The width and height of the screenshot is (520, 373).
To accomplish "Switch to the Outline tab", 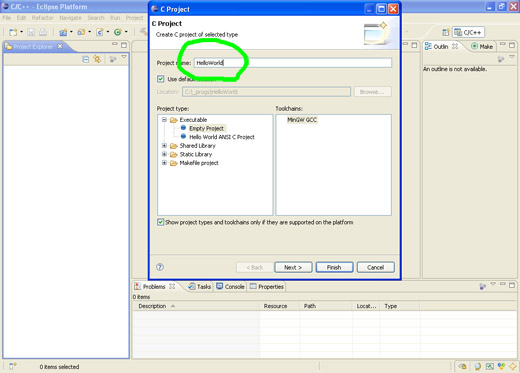I will (x=441, y=47).
